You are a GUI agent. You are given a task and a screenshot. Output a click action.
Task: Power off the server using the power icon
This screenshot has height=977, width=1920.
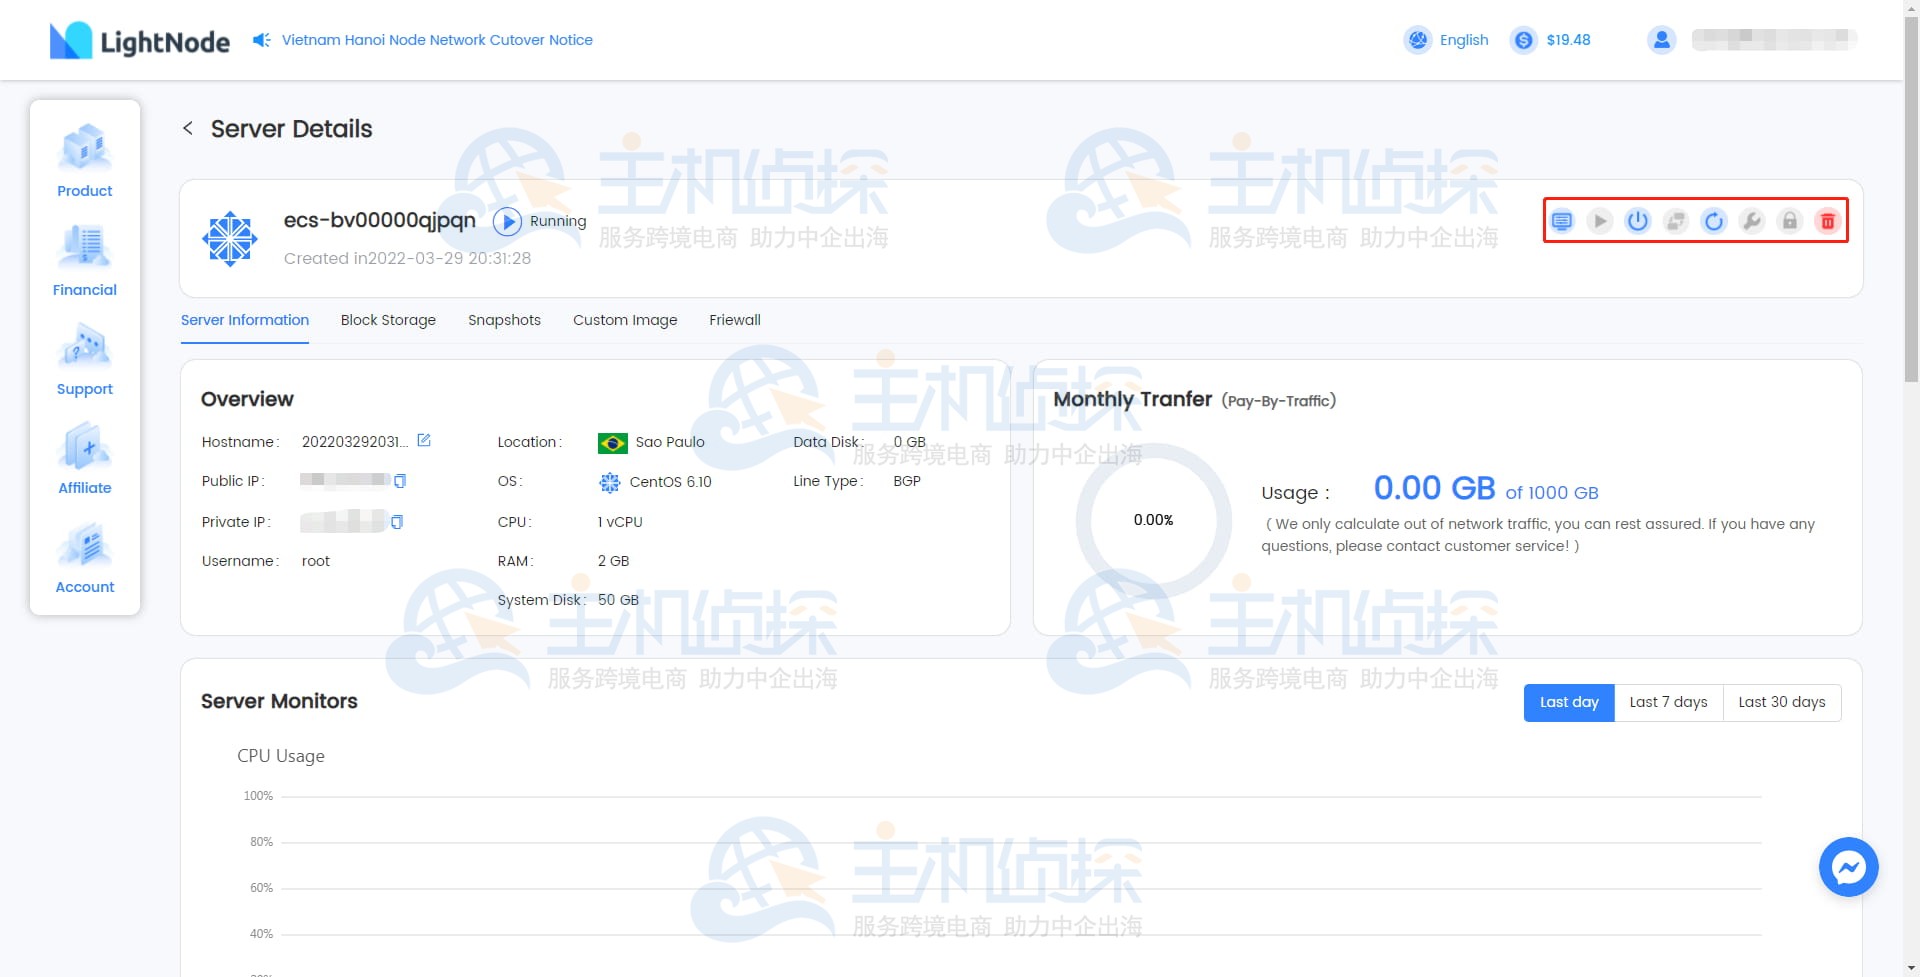1637,221
